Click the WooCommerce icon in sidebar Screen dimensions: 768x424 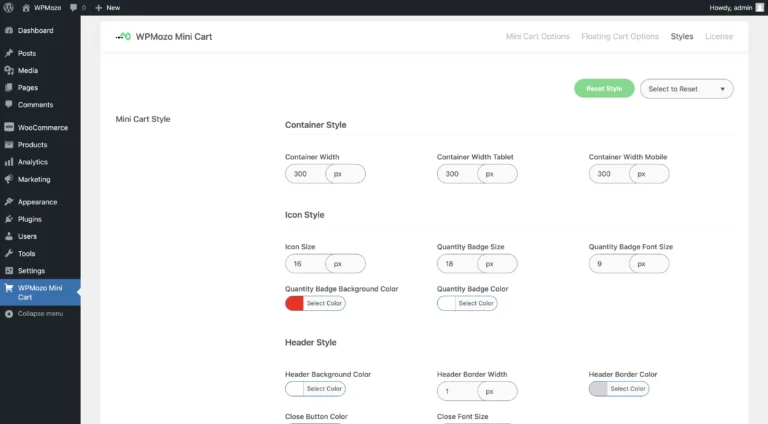[9, 127]
